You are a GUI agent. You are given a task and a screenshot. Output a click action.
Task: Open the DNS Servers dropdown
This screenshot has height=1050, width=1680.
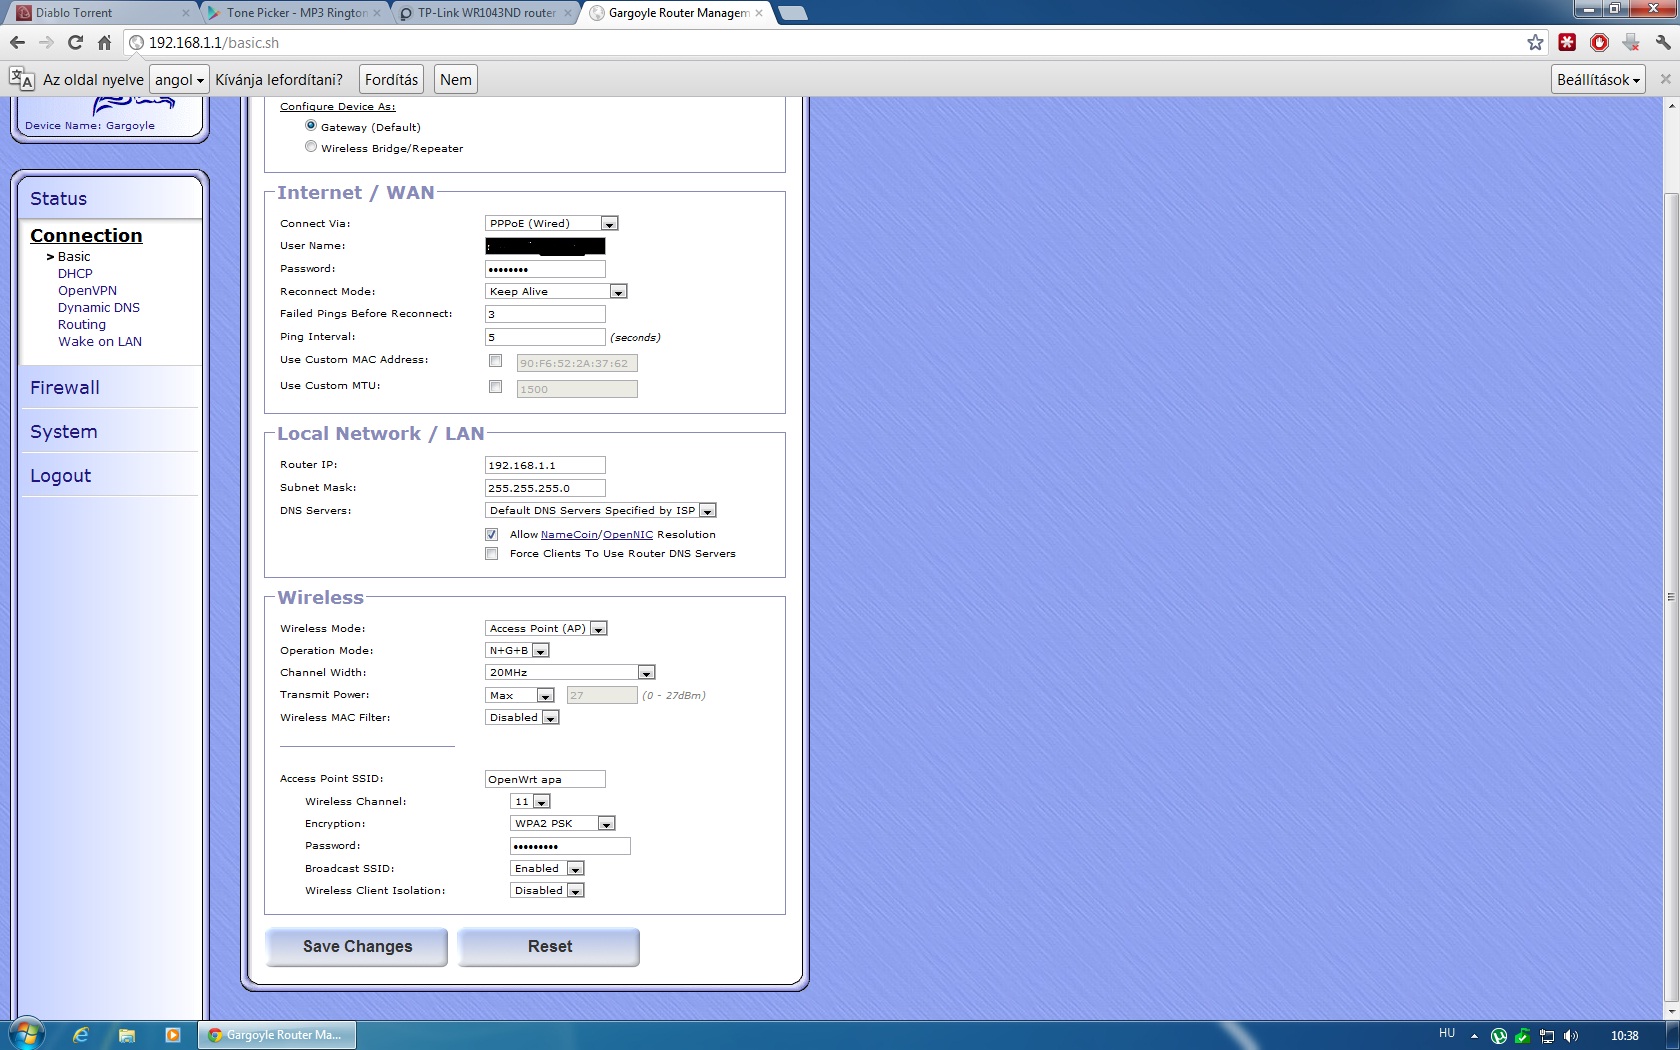[x=601, y=510]
